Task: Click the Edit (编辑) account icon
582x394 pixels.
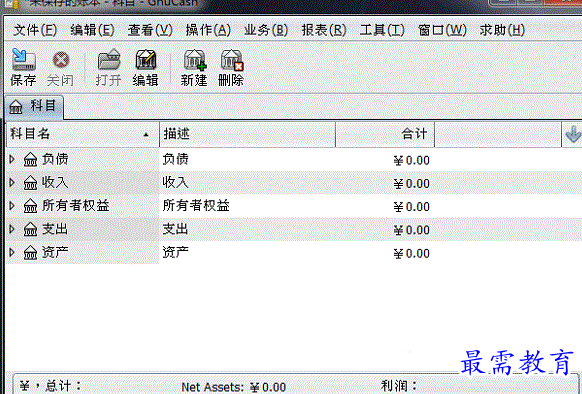Action: (146, 59)
